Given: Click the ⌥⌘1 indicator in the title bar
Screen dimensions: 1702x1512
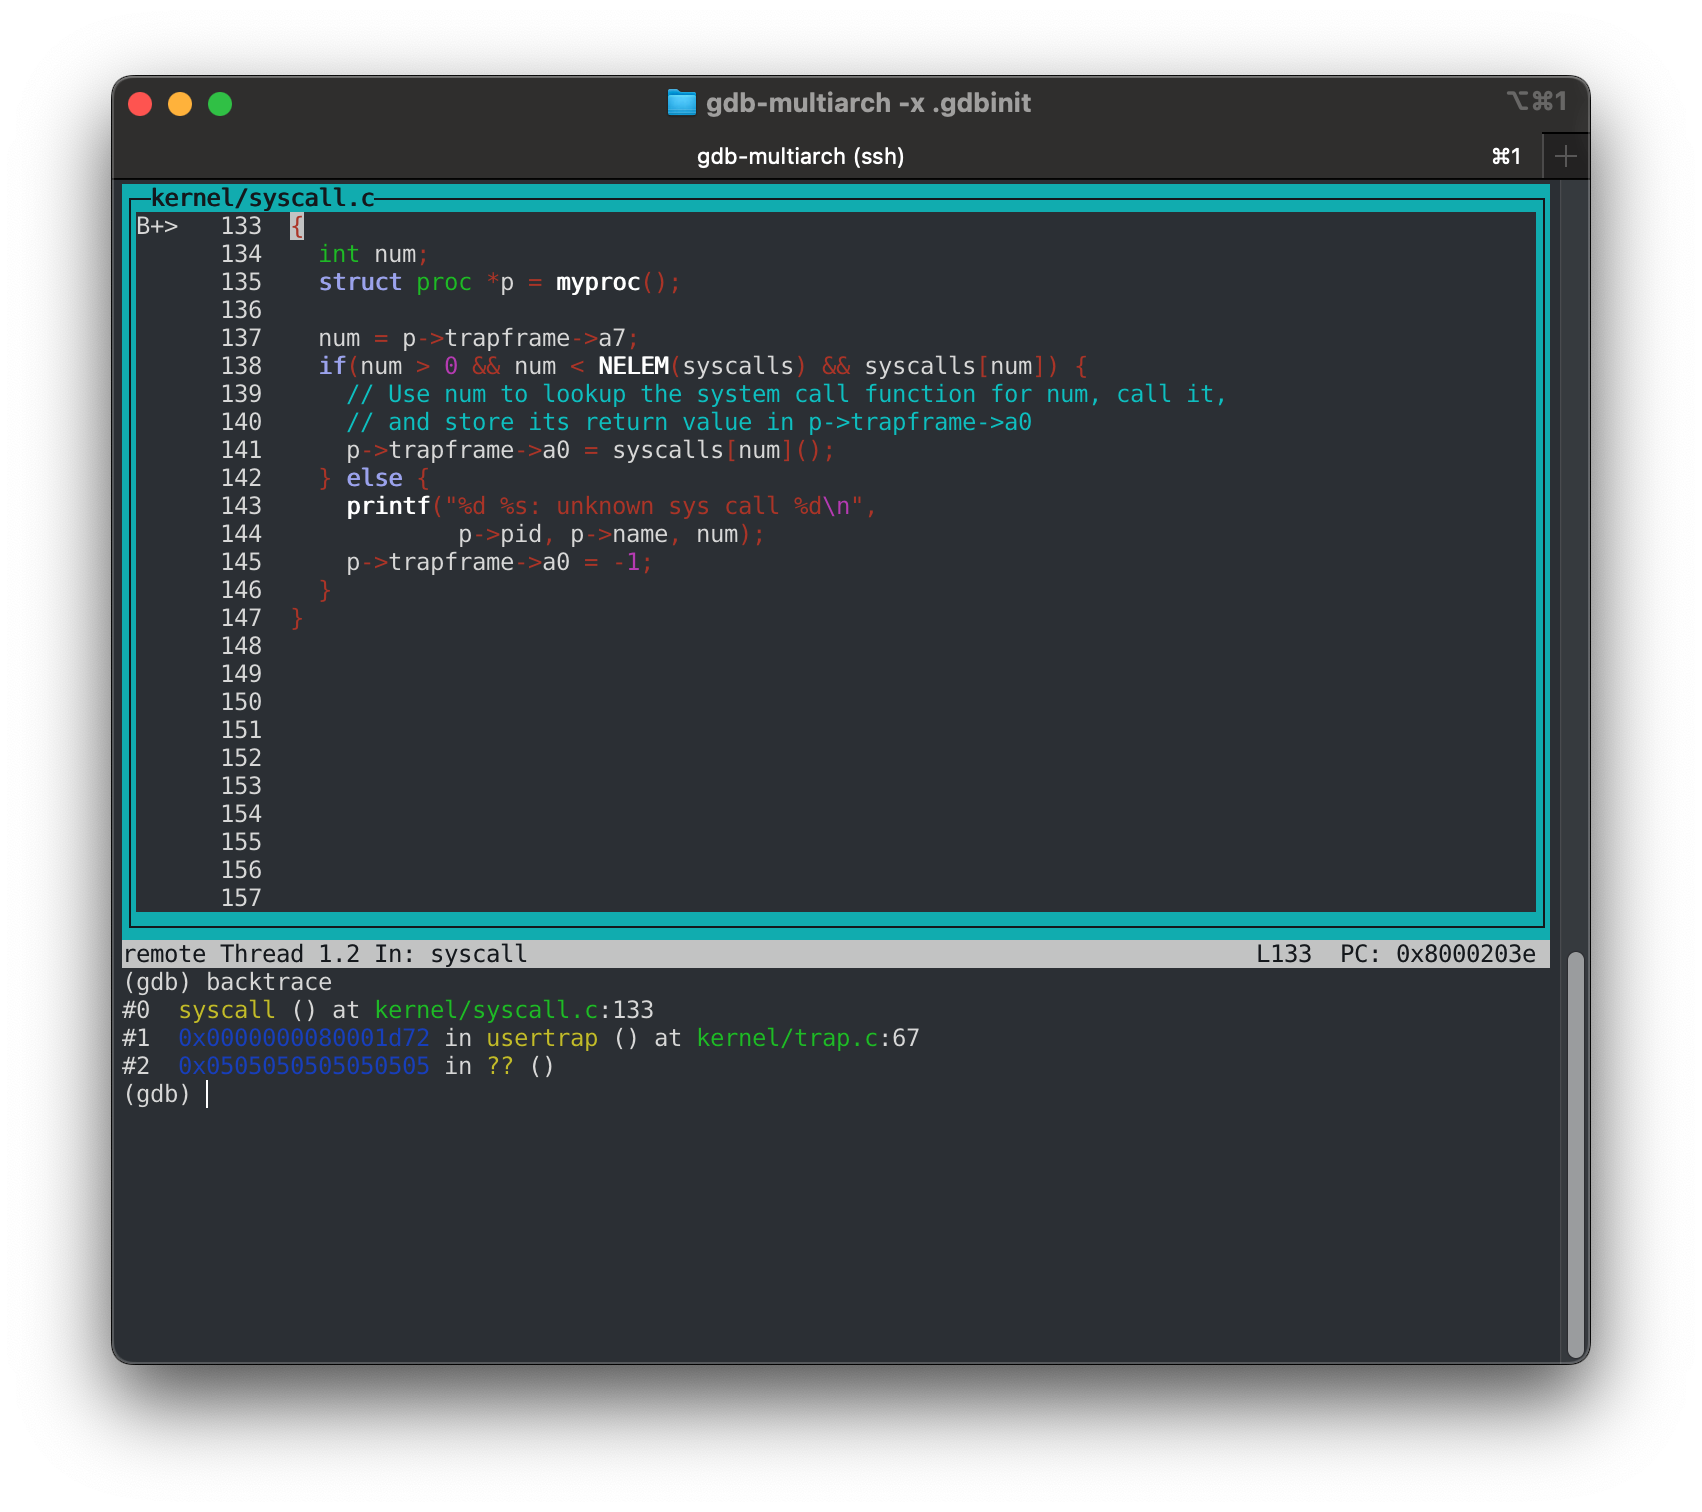Looking at the screenshot, I should click(x=1537, y=102).
